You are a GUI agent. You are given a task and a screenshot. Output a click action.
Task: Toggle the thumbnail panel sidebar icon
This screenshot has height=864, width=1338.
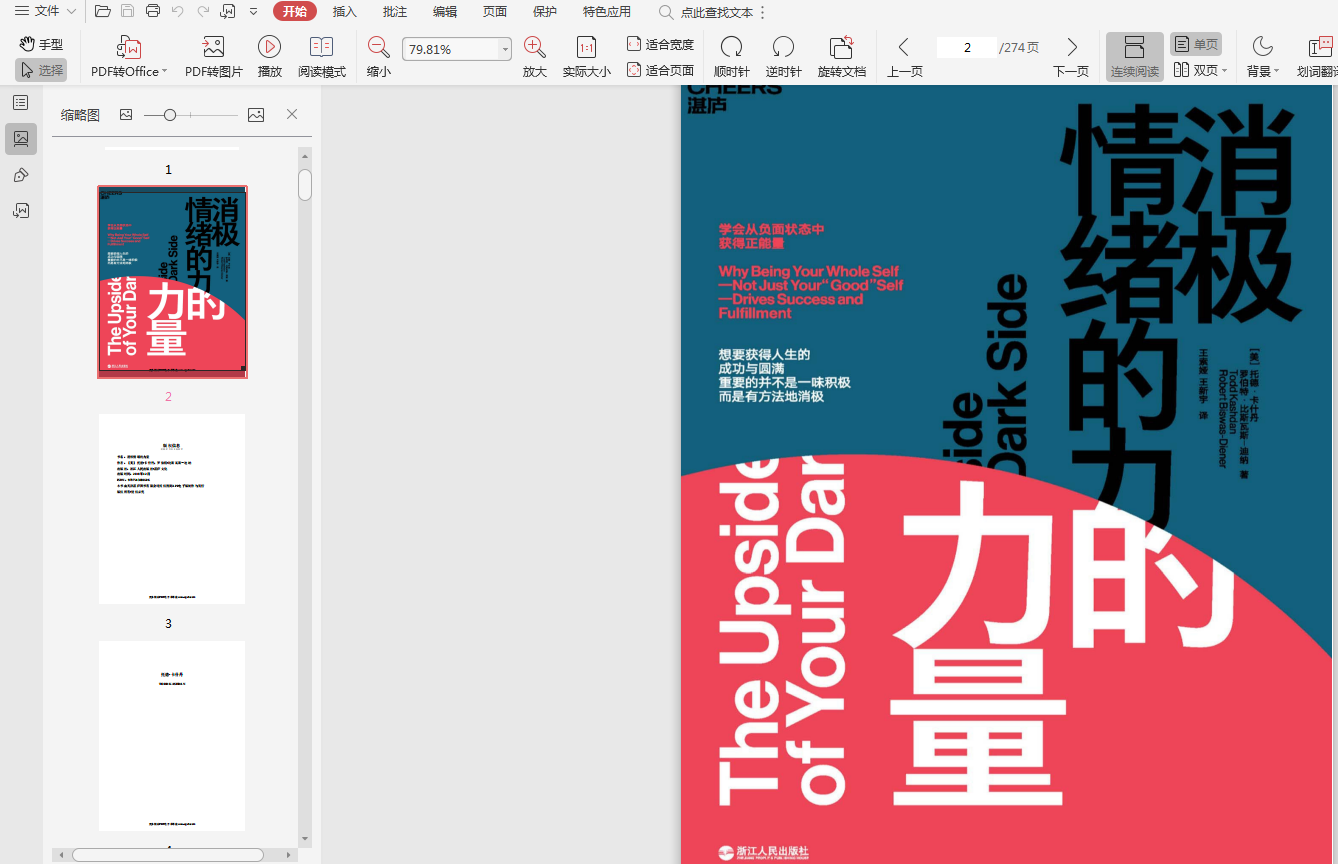tap(21, 139)
